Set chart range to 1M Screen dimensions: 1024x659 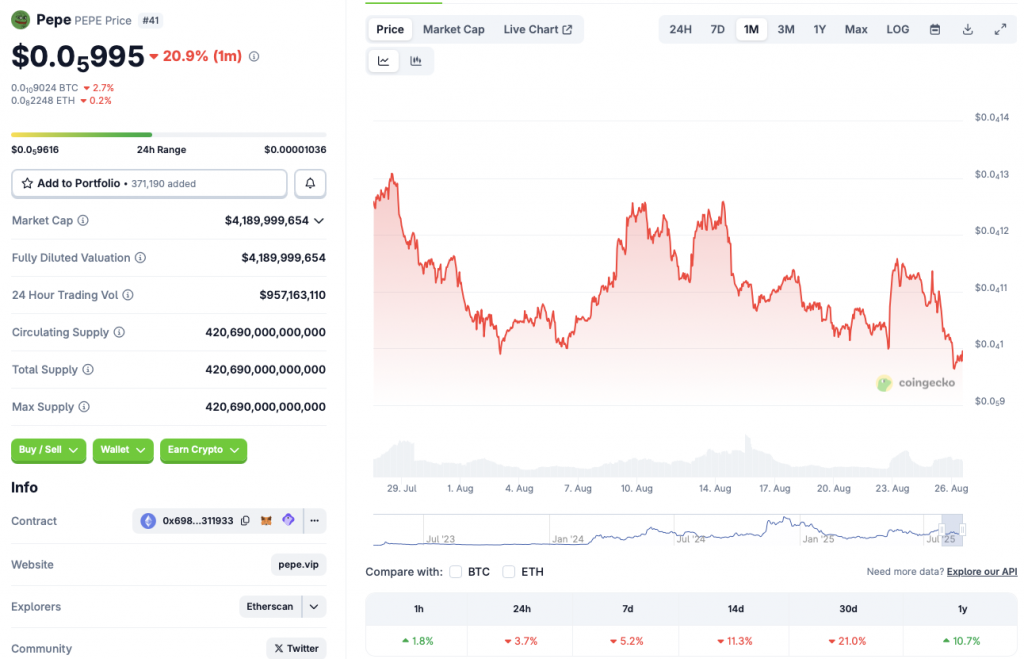tap(751, 29)
